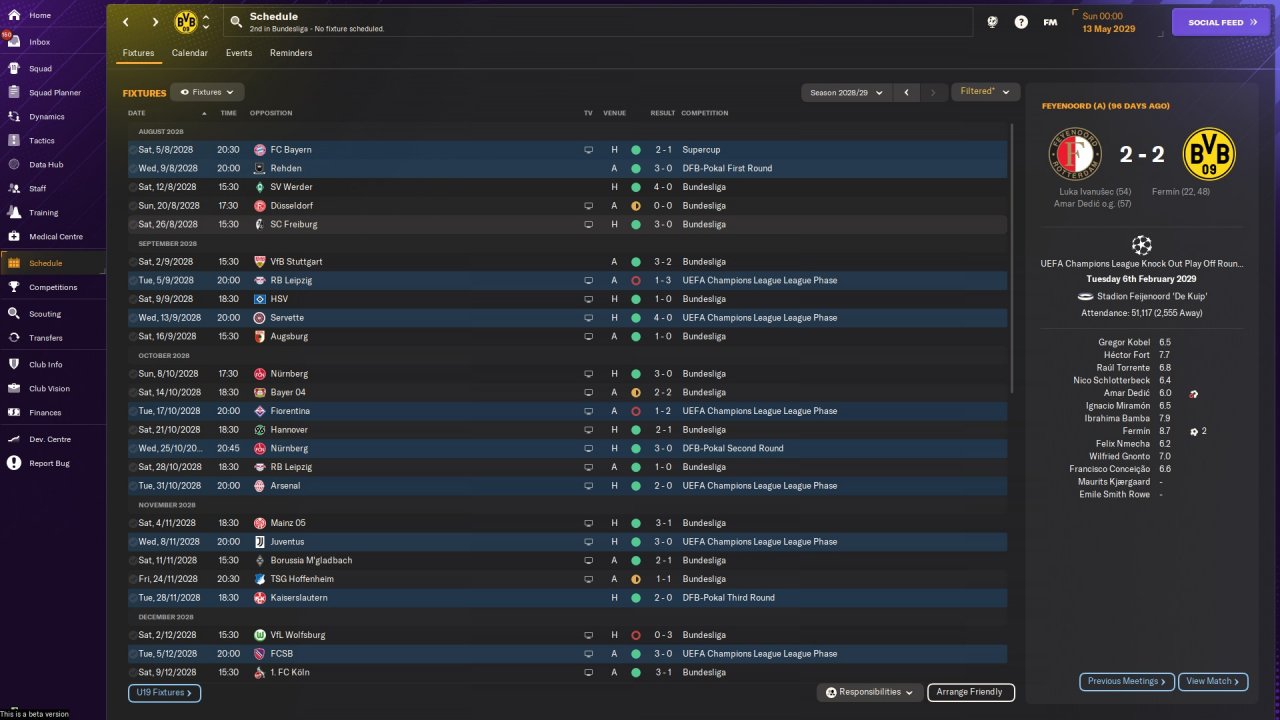Click the 13 May 2029 date display
1280x720 pixels.
point(1108,29)
